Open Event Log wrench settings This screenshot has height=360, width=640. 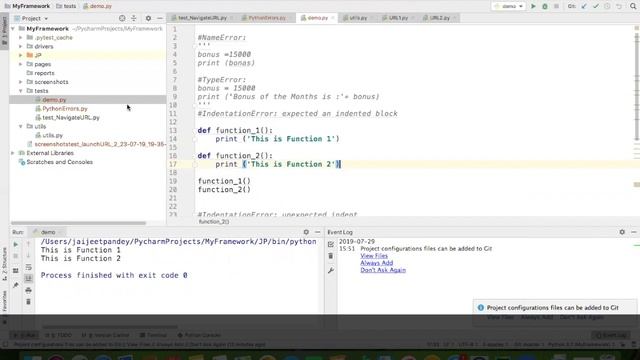[331, 271]
